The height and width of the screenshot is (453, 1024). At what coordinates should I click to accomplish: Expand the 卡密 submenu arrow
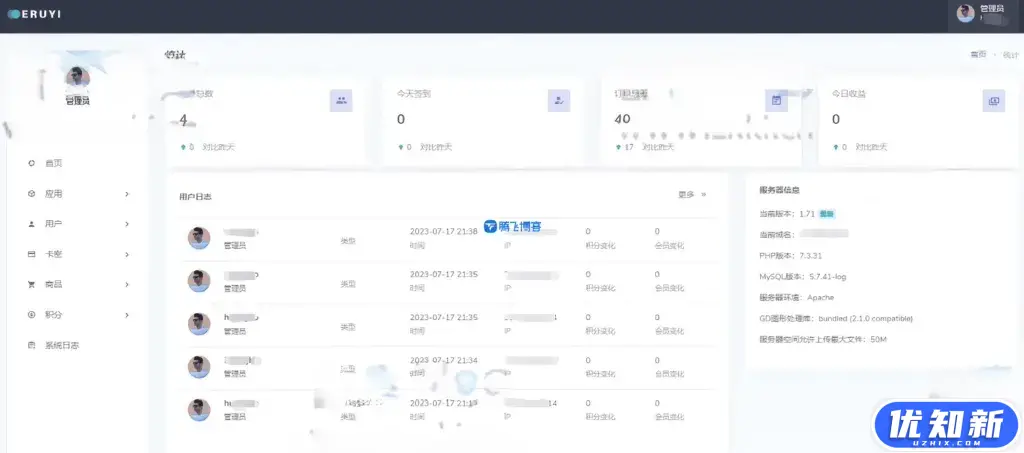coord(126,254)
